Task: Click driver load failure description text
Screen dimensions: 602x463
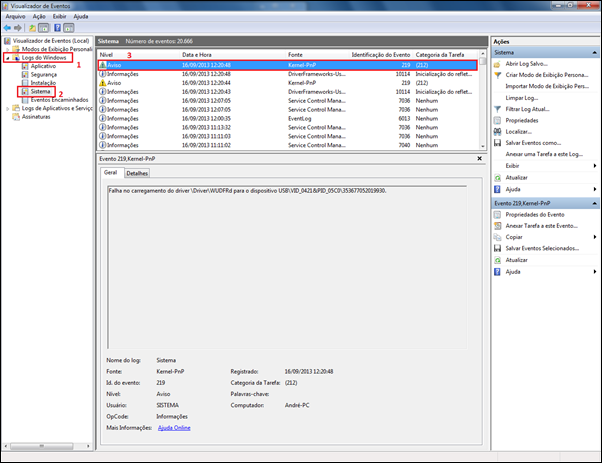Action: point(247,190)
